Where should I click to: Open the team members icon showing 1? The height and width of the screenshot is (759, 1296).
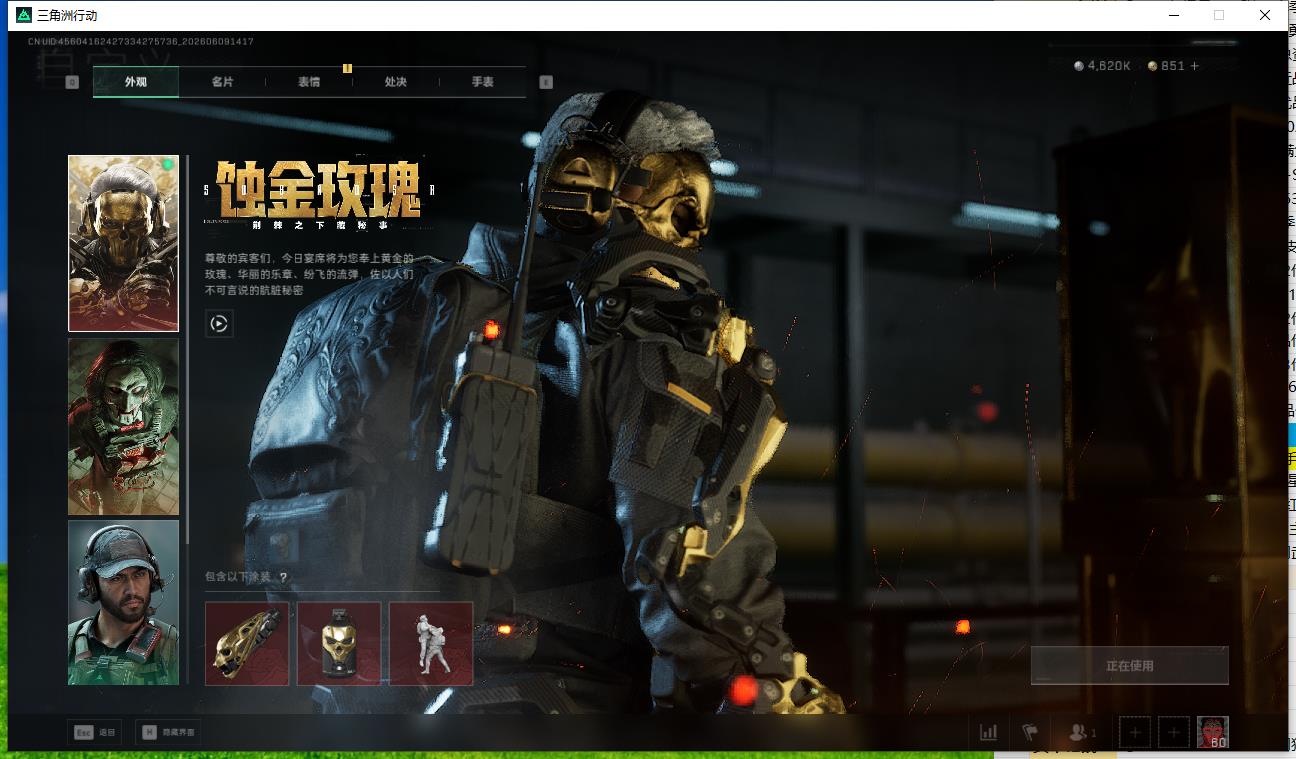click(1082, 732)
